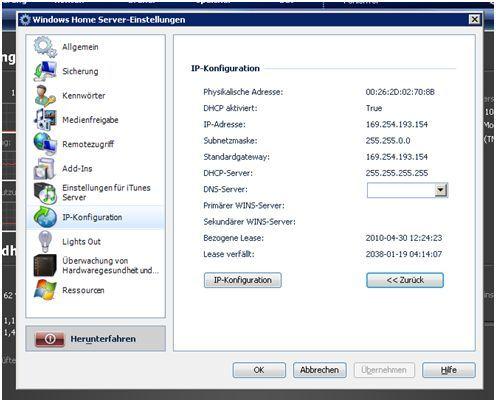
Task: Click the Primärer WINS-Server label
Action: click(x=244, y=206)
